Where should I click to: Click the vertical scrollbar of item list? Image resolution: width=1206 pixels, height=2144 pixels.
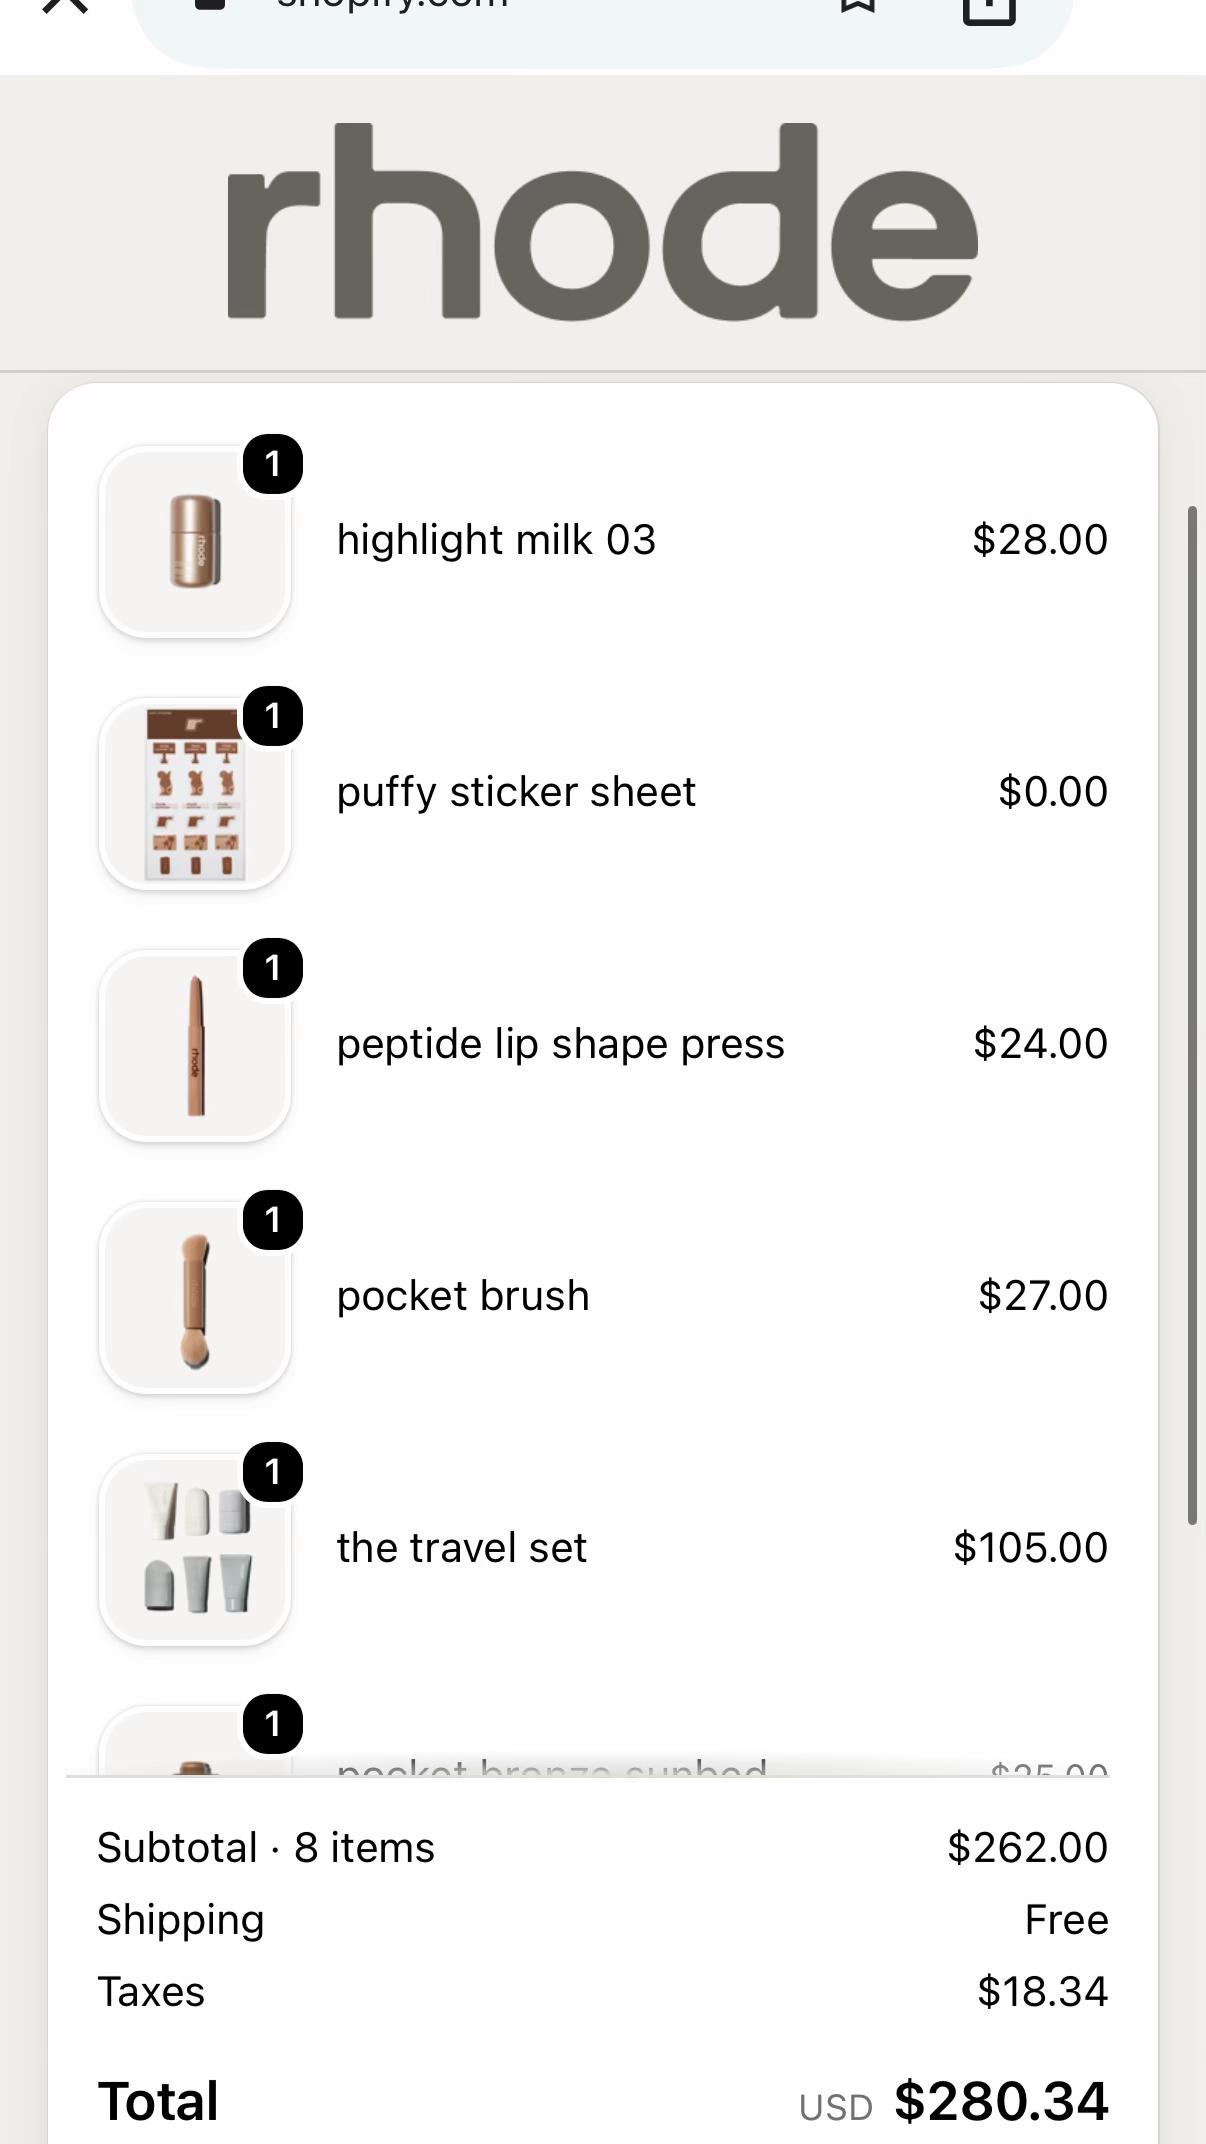[x=1192, y=1015]
